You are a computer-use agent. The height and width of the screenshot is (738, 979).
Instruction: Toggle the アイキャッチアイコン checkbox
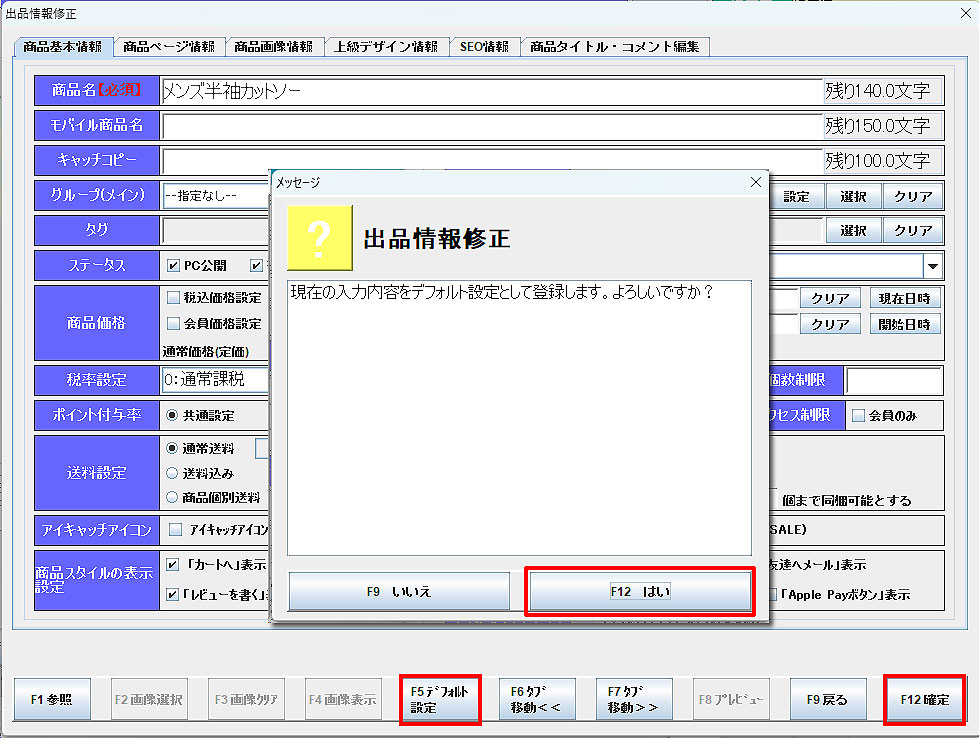[175, 529]
